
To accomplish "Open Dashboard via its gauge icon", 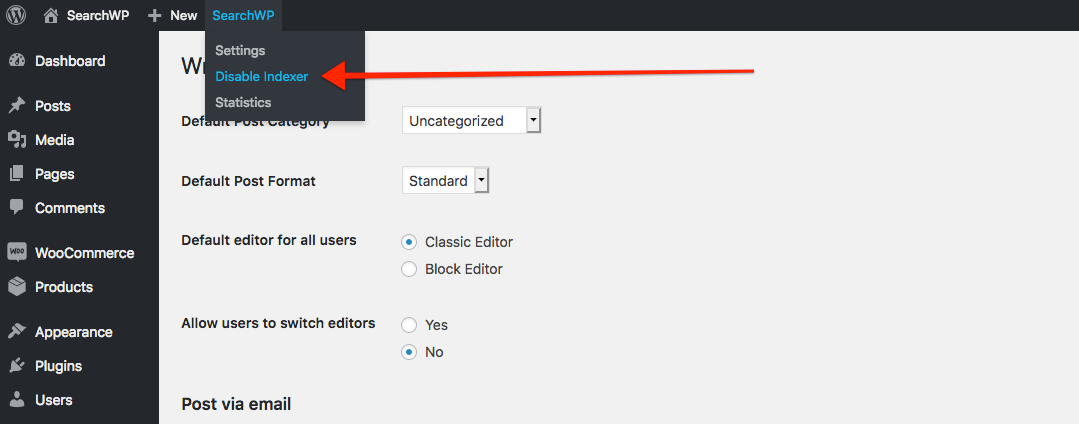I will point(17,61).
